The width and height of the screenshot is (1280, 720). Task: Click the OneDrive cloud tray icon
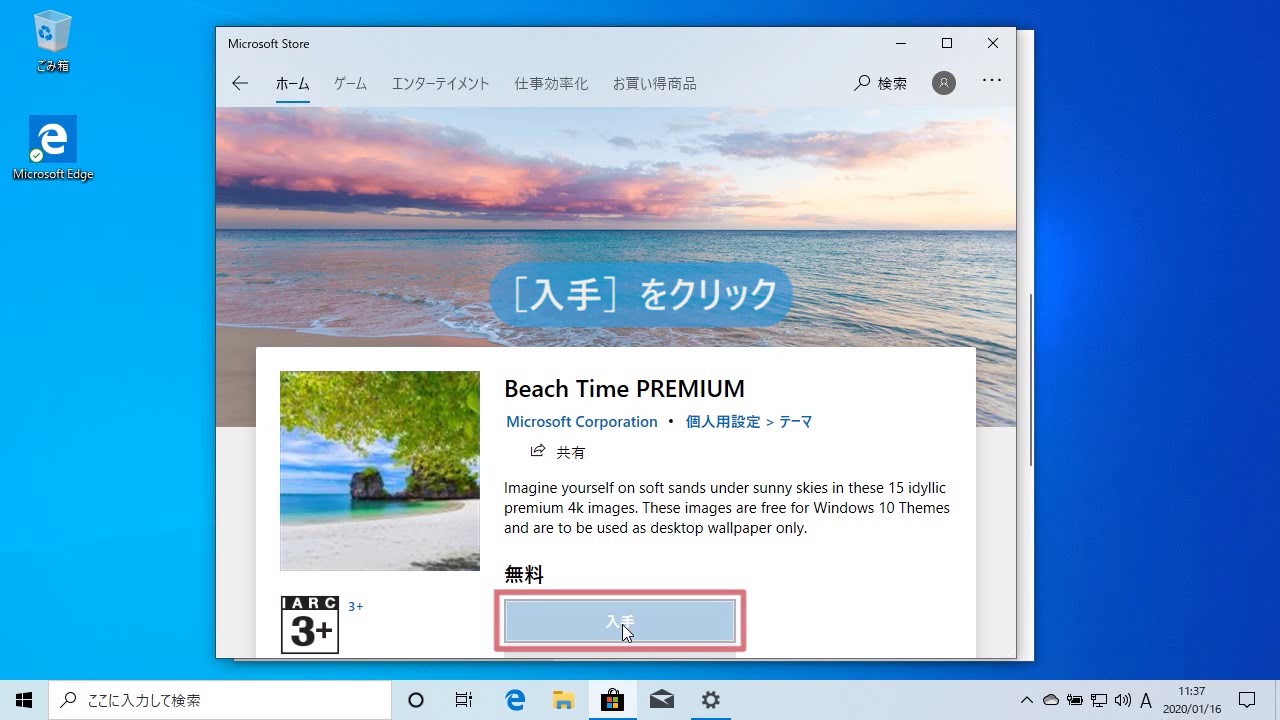point(1050,700)
